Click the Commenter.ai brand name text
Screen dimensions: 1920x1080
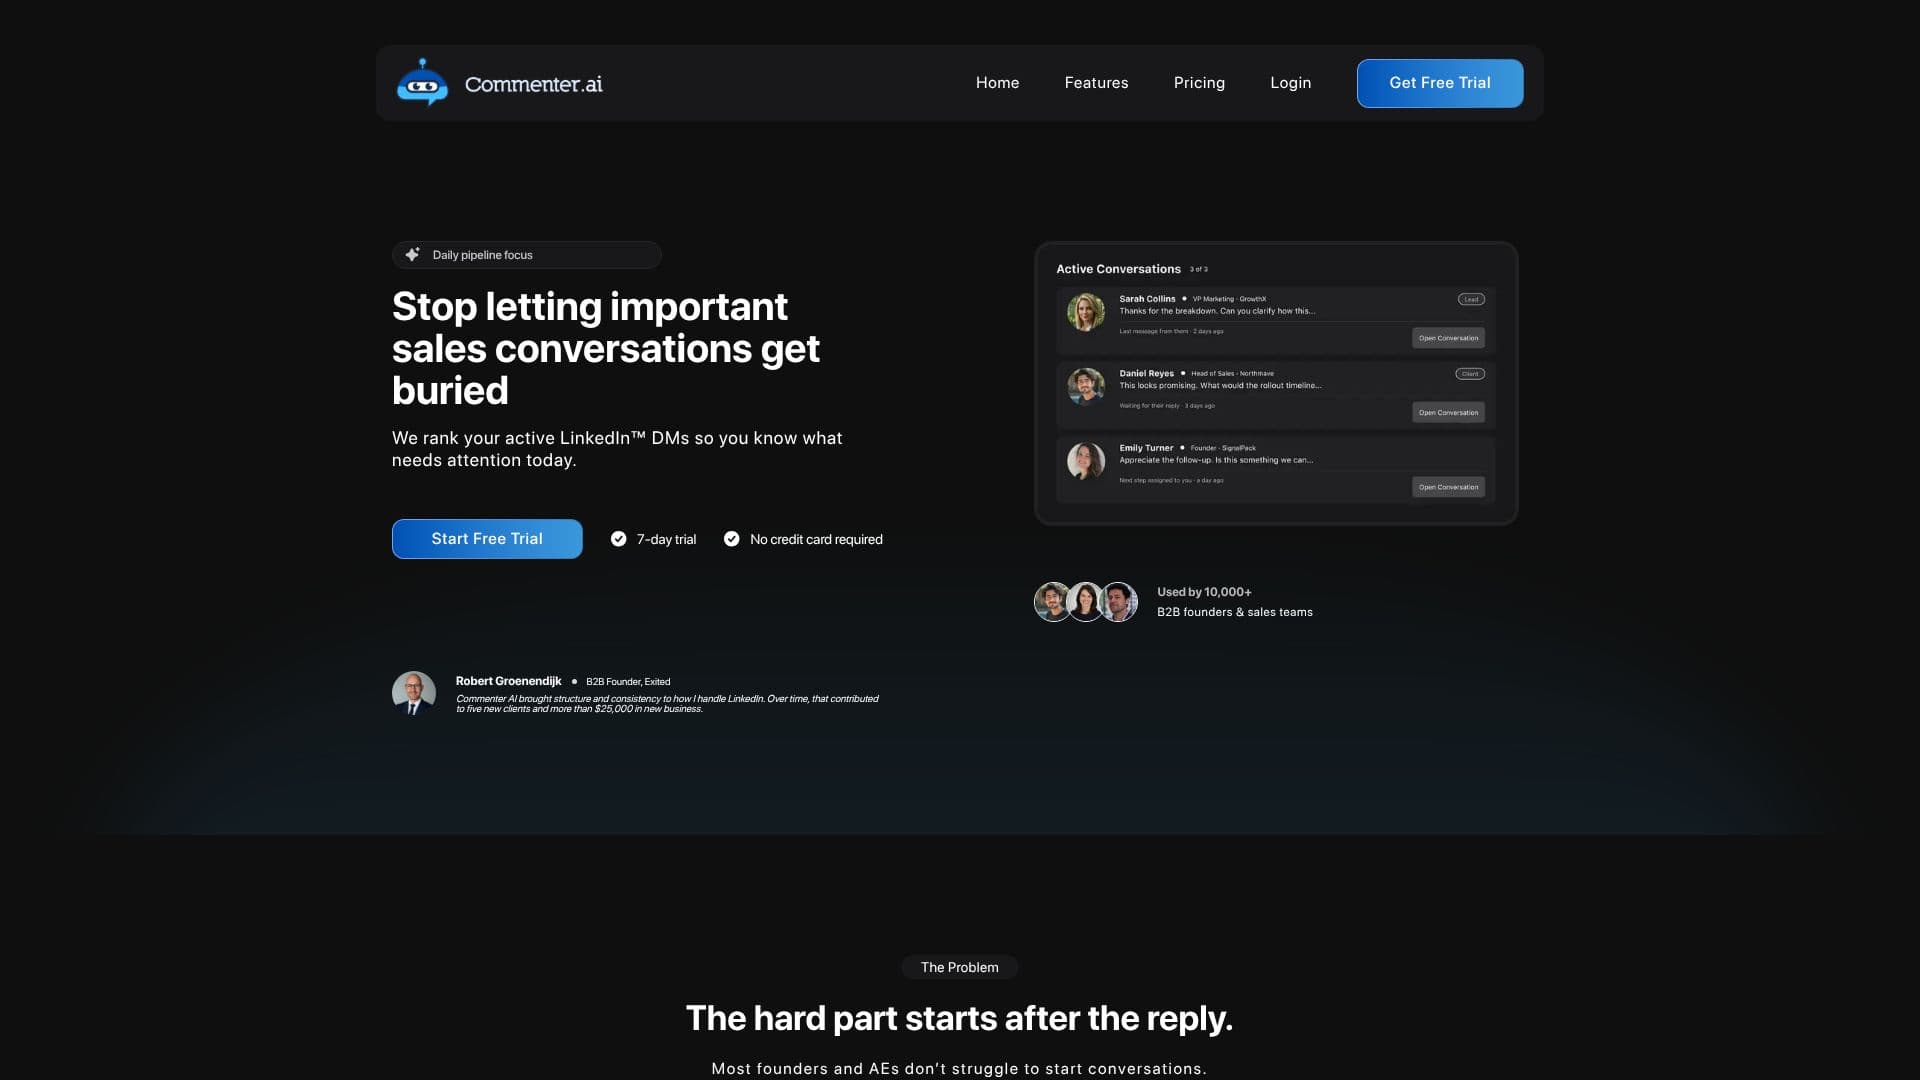(533, 84)
